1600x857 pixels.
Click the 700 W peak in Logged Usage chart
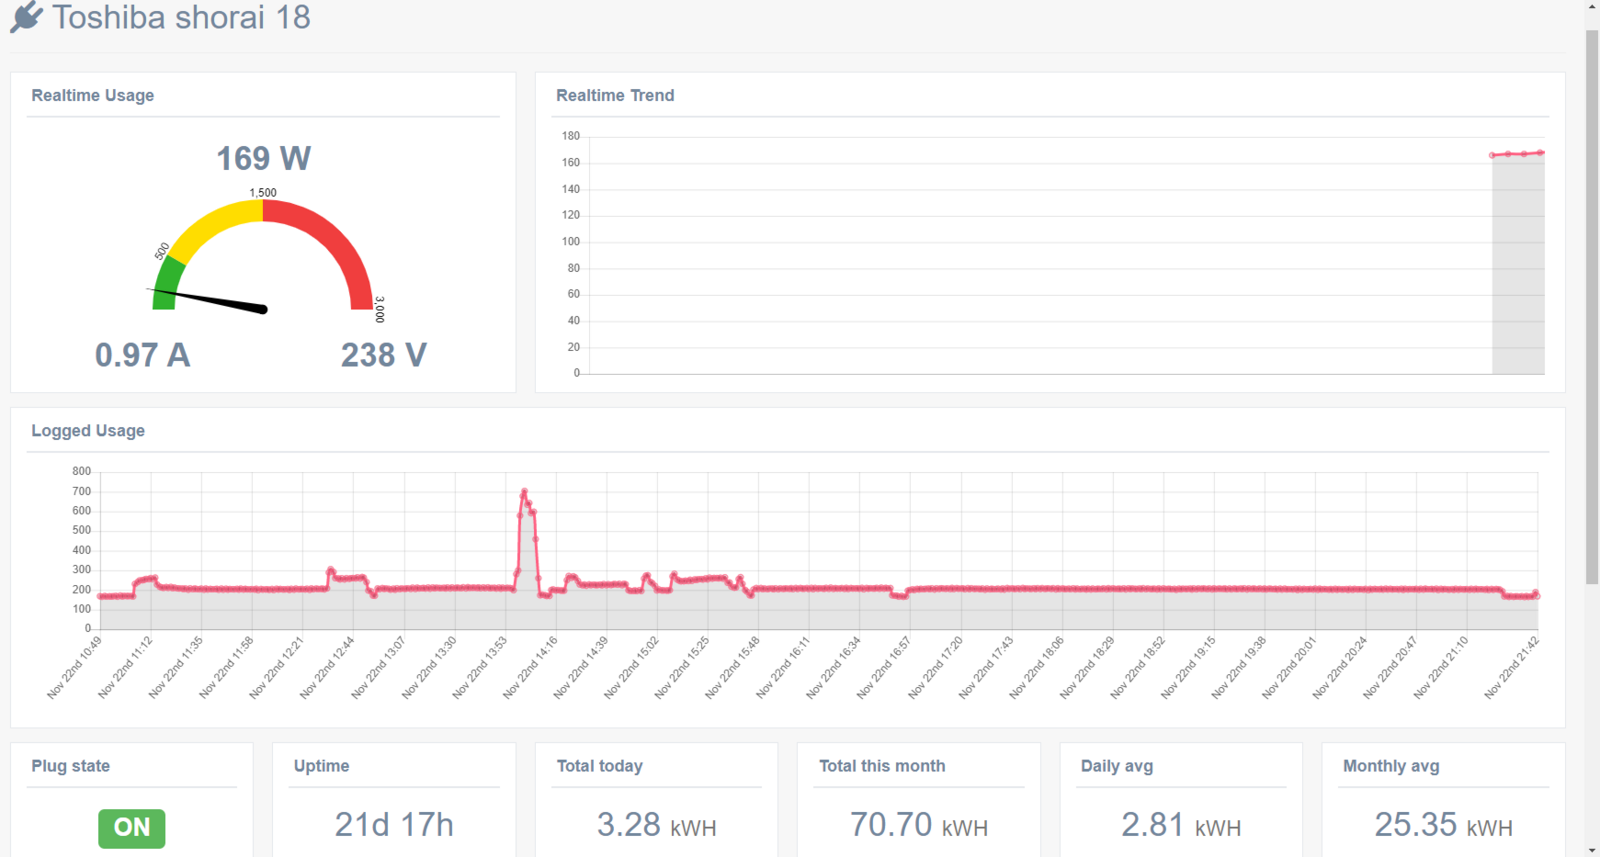coord(524,492)
